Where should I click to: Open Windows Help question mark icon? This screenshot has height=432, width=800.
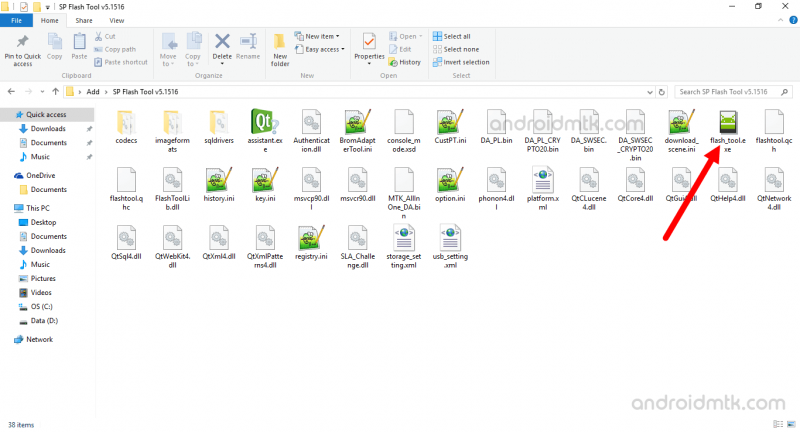click(793, 20)
